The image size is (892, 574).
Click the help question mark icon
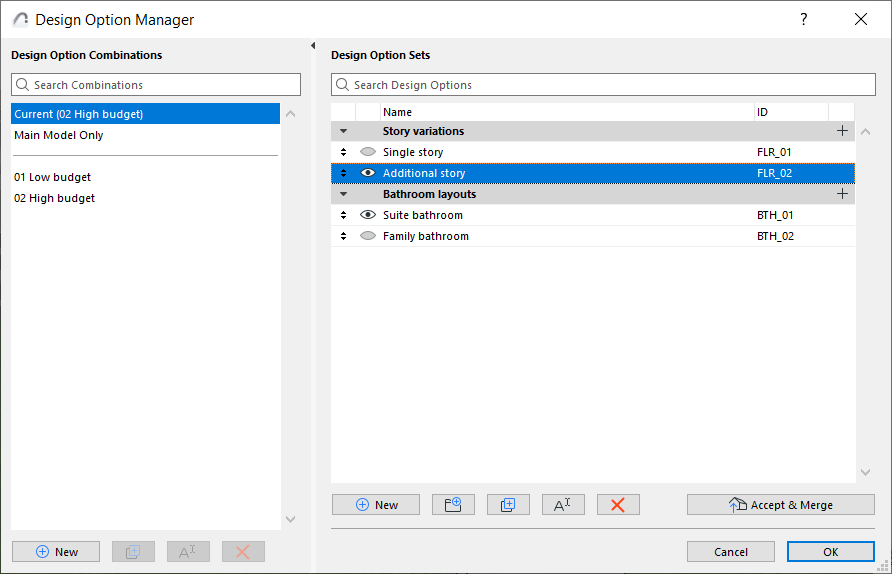pos(803,19)
